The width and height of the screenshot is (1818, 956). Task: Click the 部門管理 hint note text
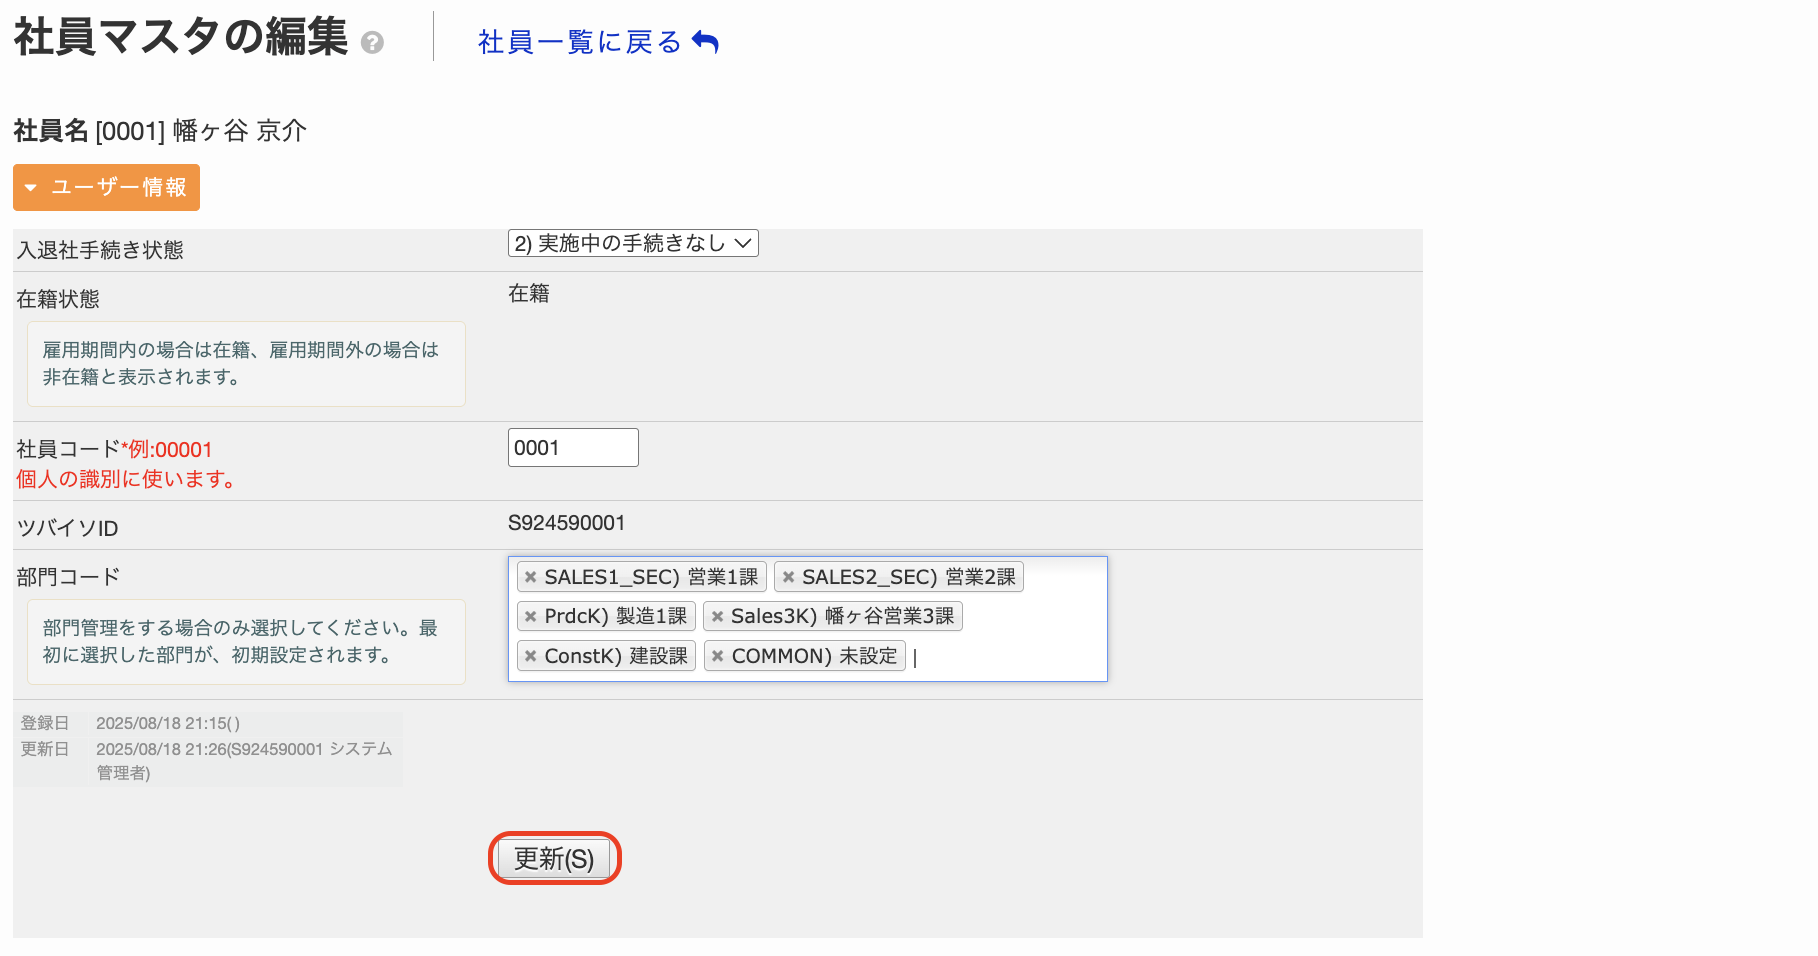click(x=240, y=641)
